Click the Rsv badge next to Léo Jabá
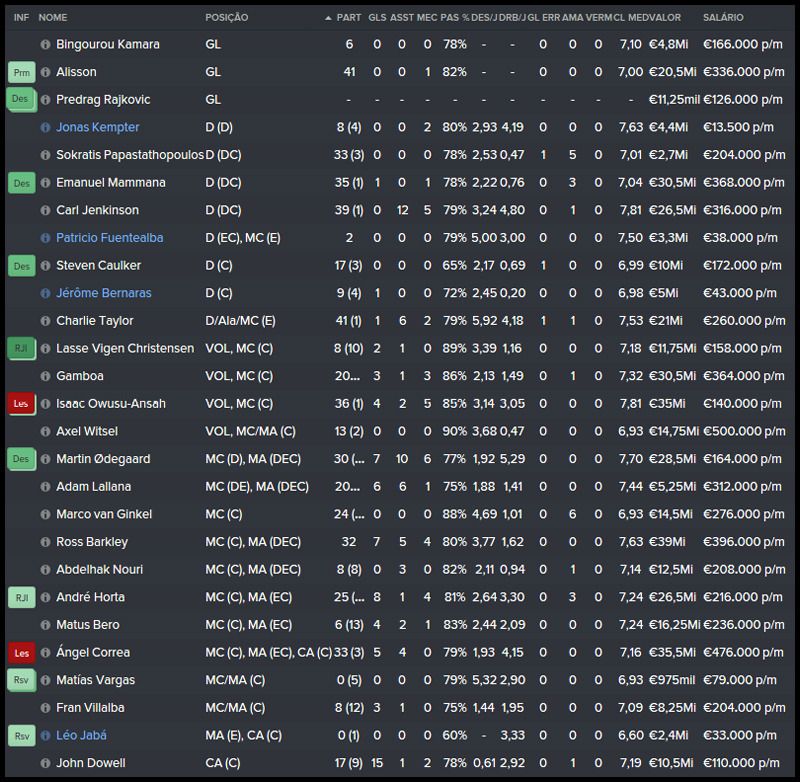The height and width of the screenshot is (782, 800). [21, 735]
